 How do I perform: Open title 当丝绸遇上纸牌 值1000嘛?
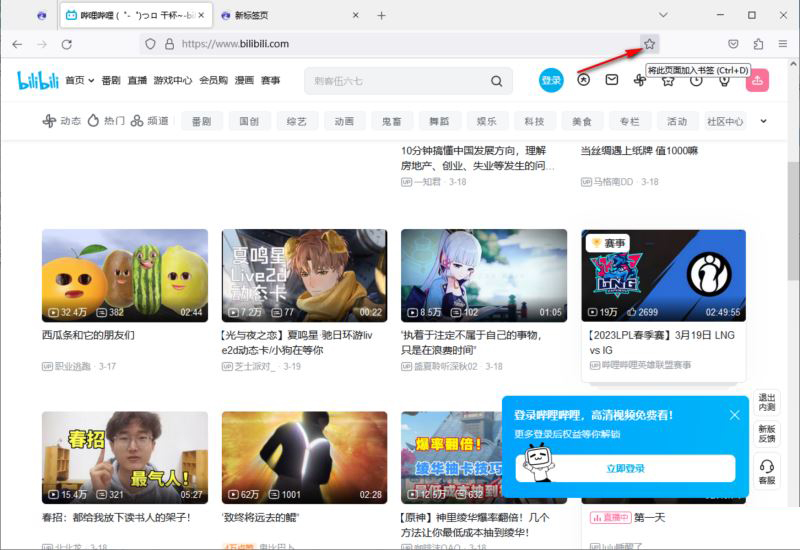pyautogui.click(x=639, y=151)
